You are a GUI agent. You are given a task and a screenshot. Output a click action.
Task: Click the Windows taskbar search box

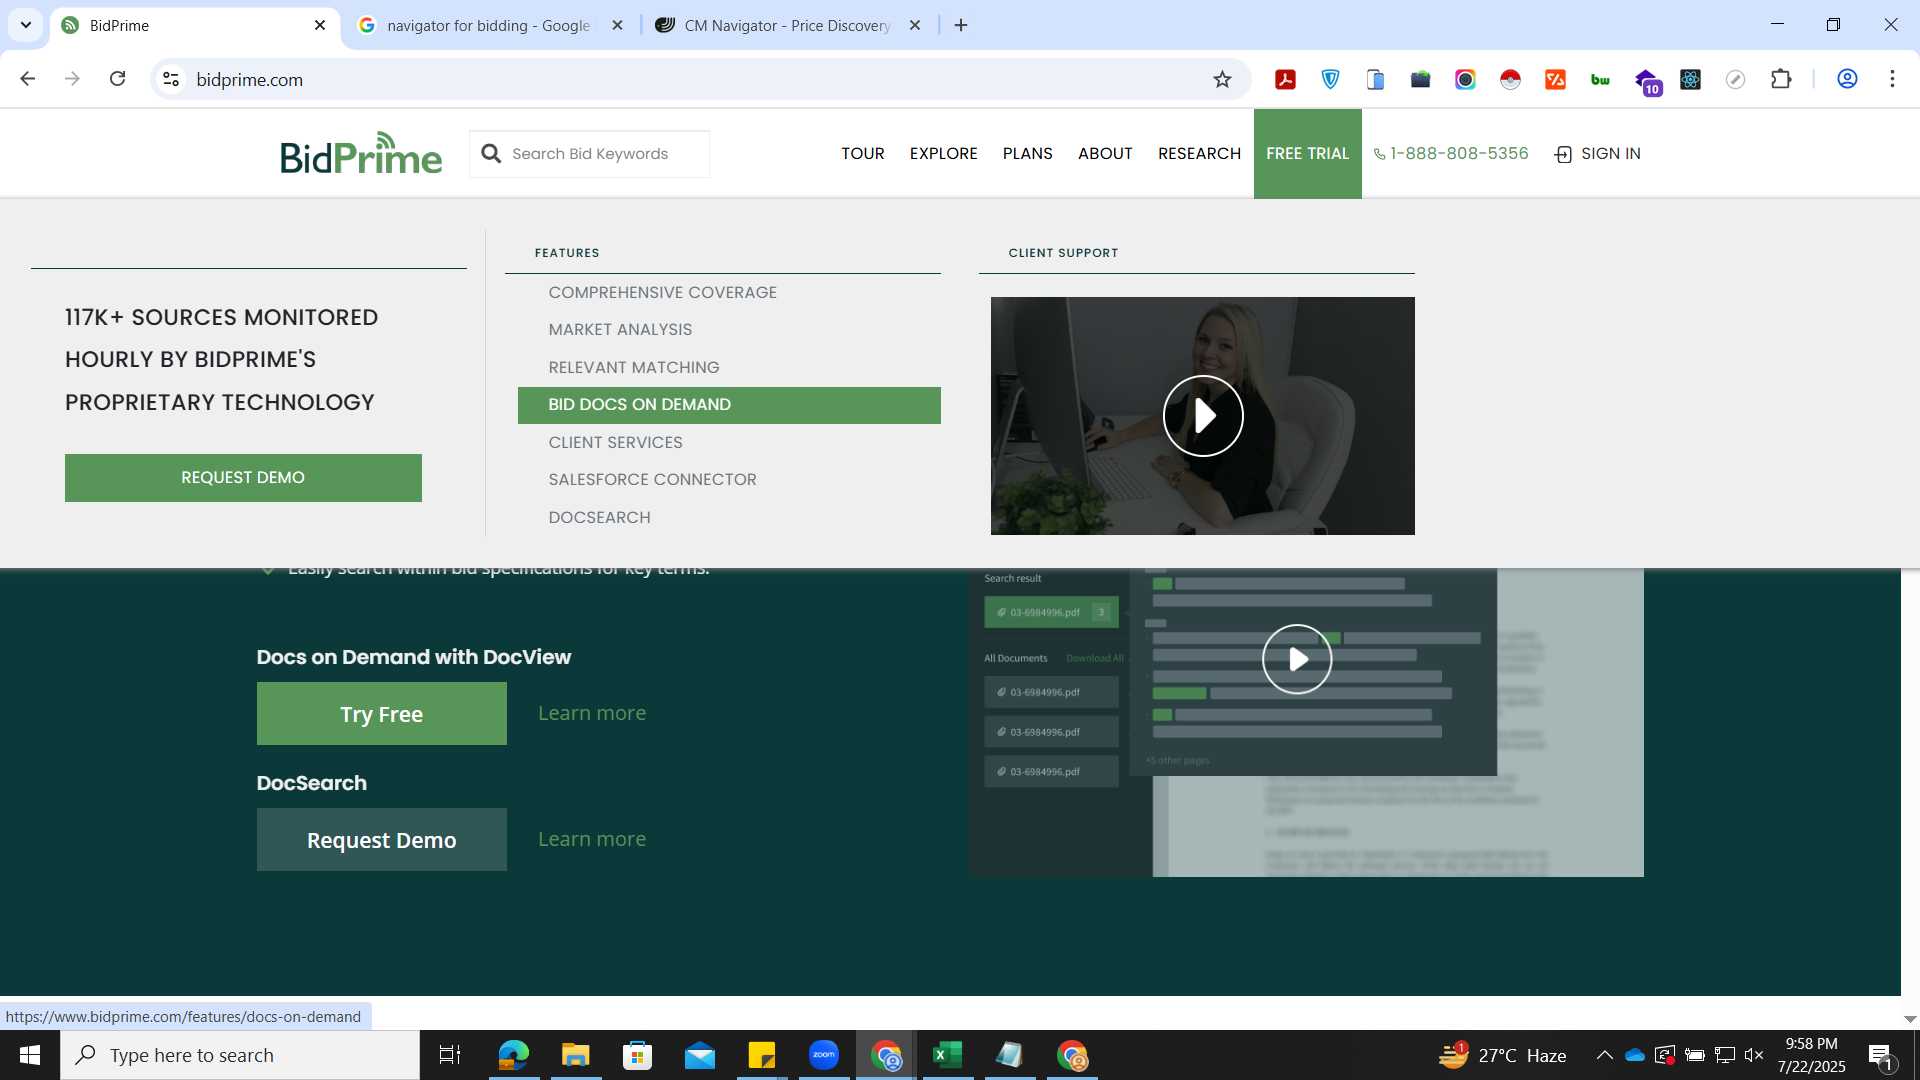coord(240,1055)
